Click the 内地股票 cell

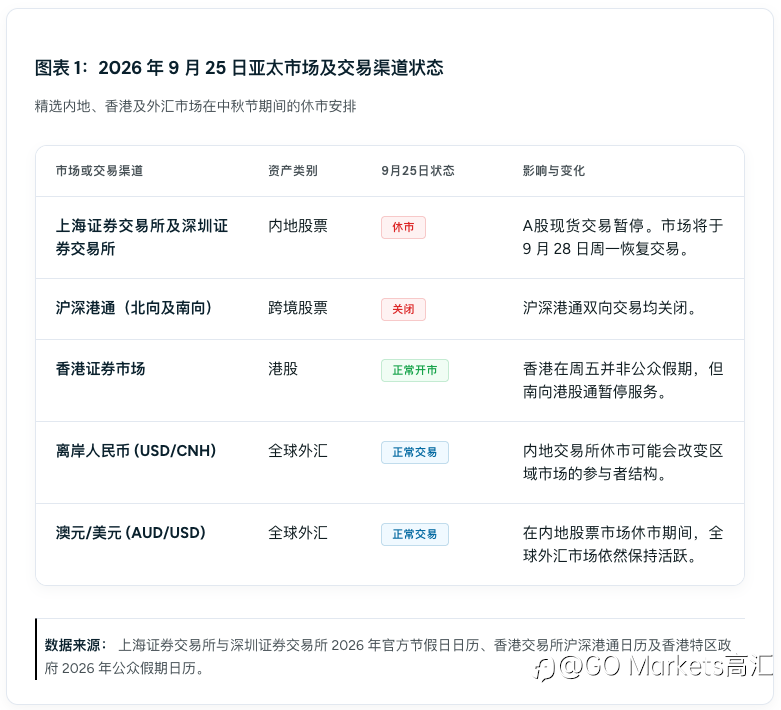tap(297, 226)
